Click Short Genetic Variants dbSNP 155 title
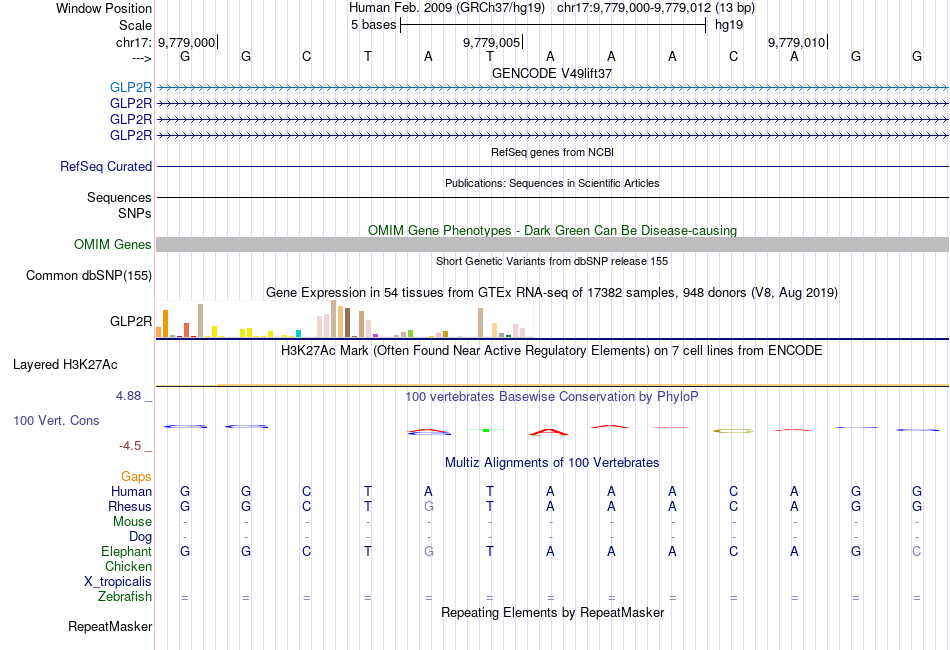Screen dimensions: 950x650 click(552, 261)
